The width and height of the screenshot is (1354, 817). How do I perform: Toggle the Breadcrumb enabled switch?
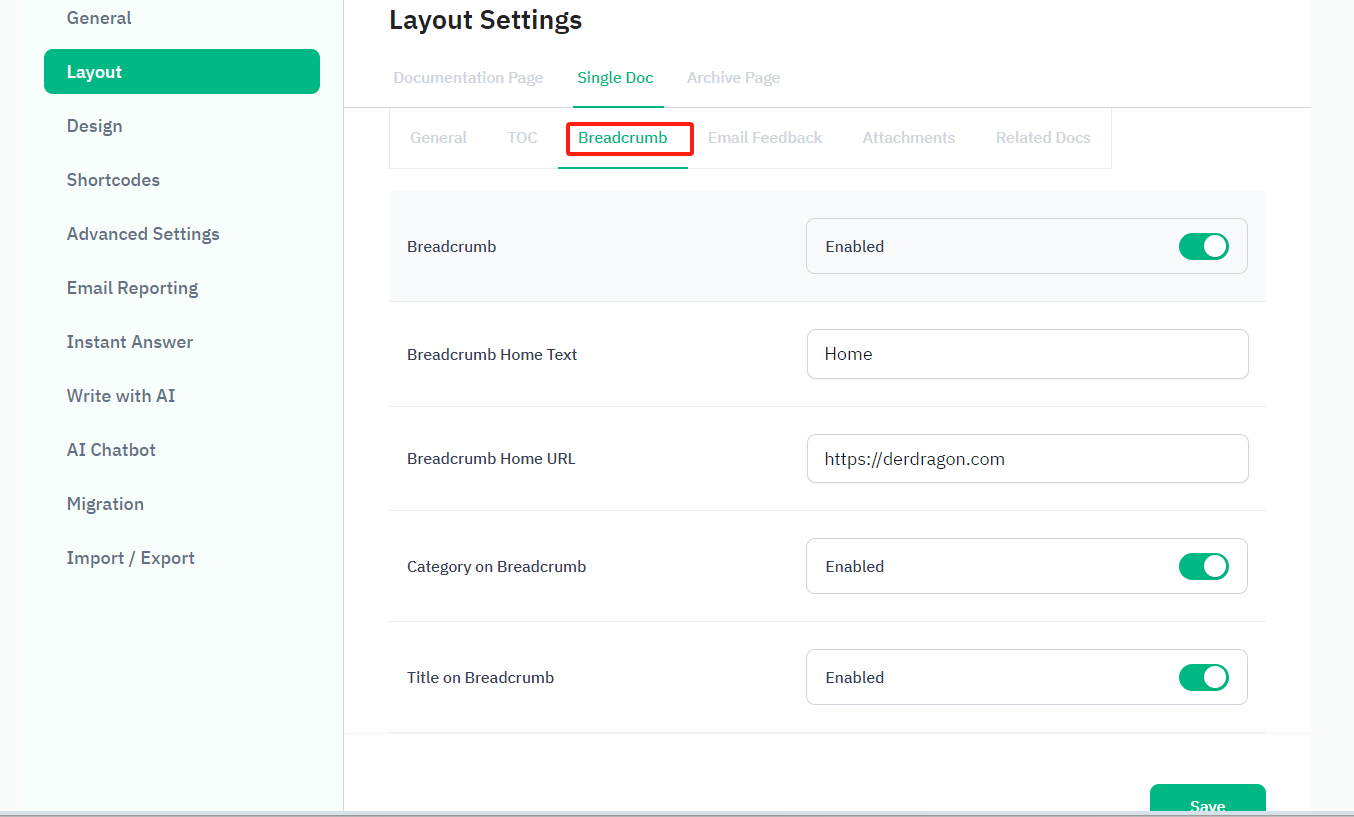tap(1203, 246)
